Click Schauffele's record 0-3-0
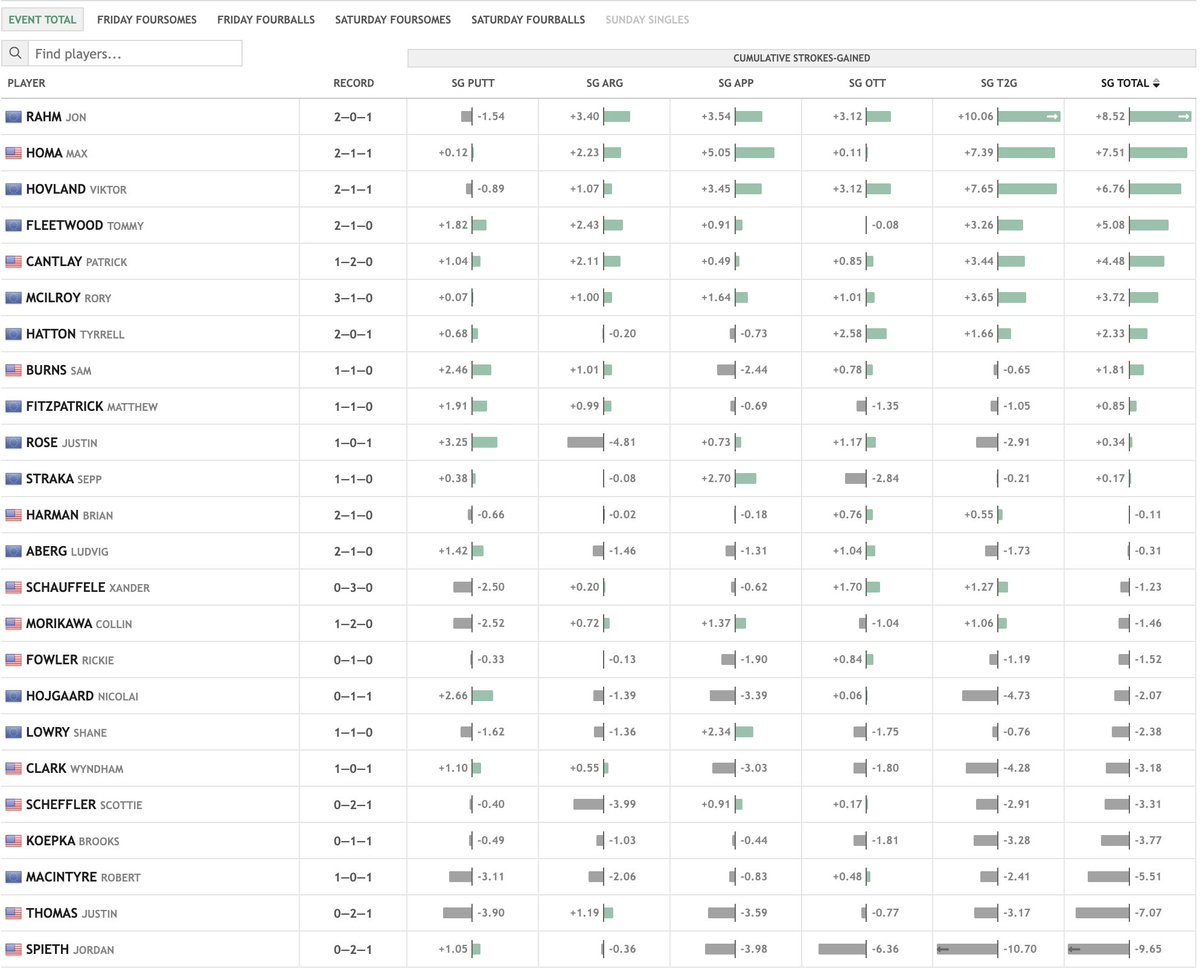Viewport: 1200px width, 969px height. (x=354, y=587)
